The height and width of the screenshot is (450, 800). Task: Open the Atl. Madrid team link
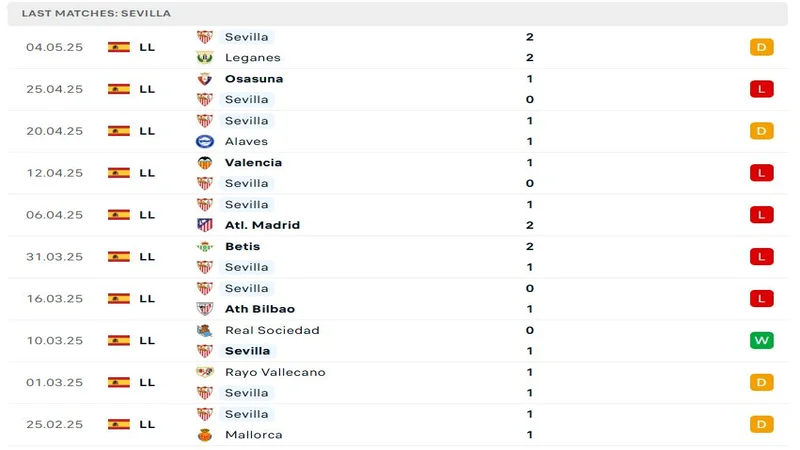(262, 226)
